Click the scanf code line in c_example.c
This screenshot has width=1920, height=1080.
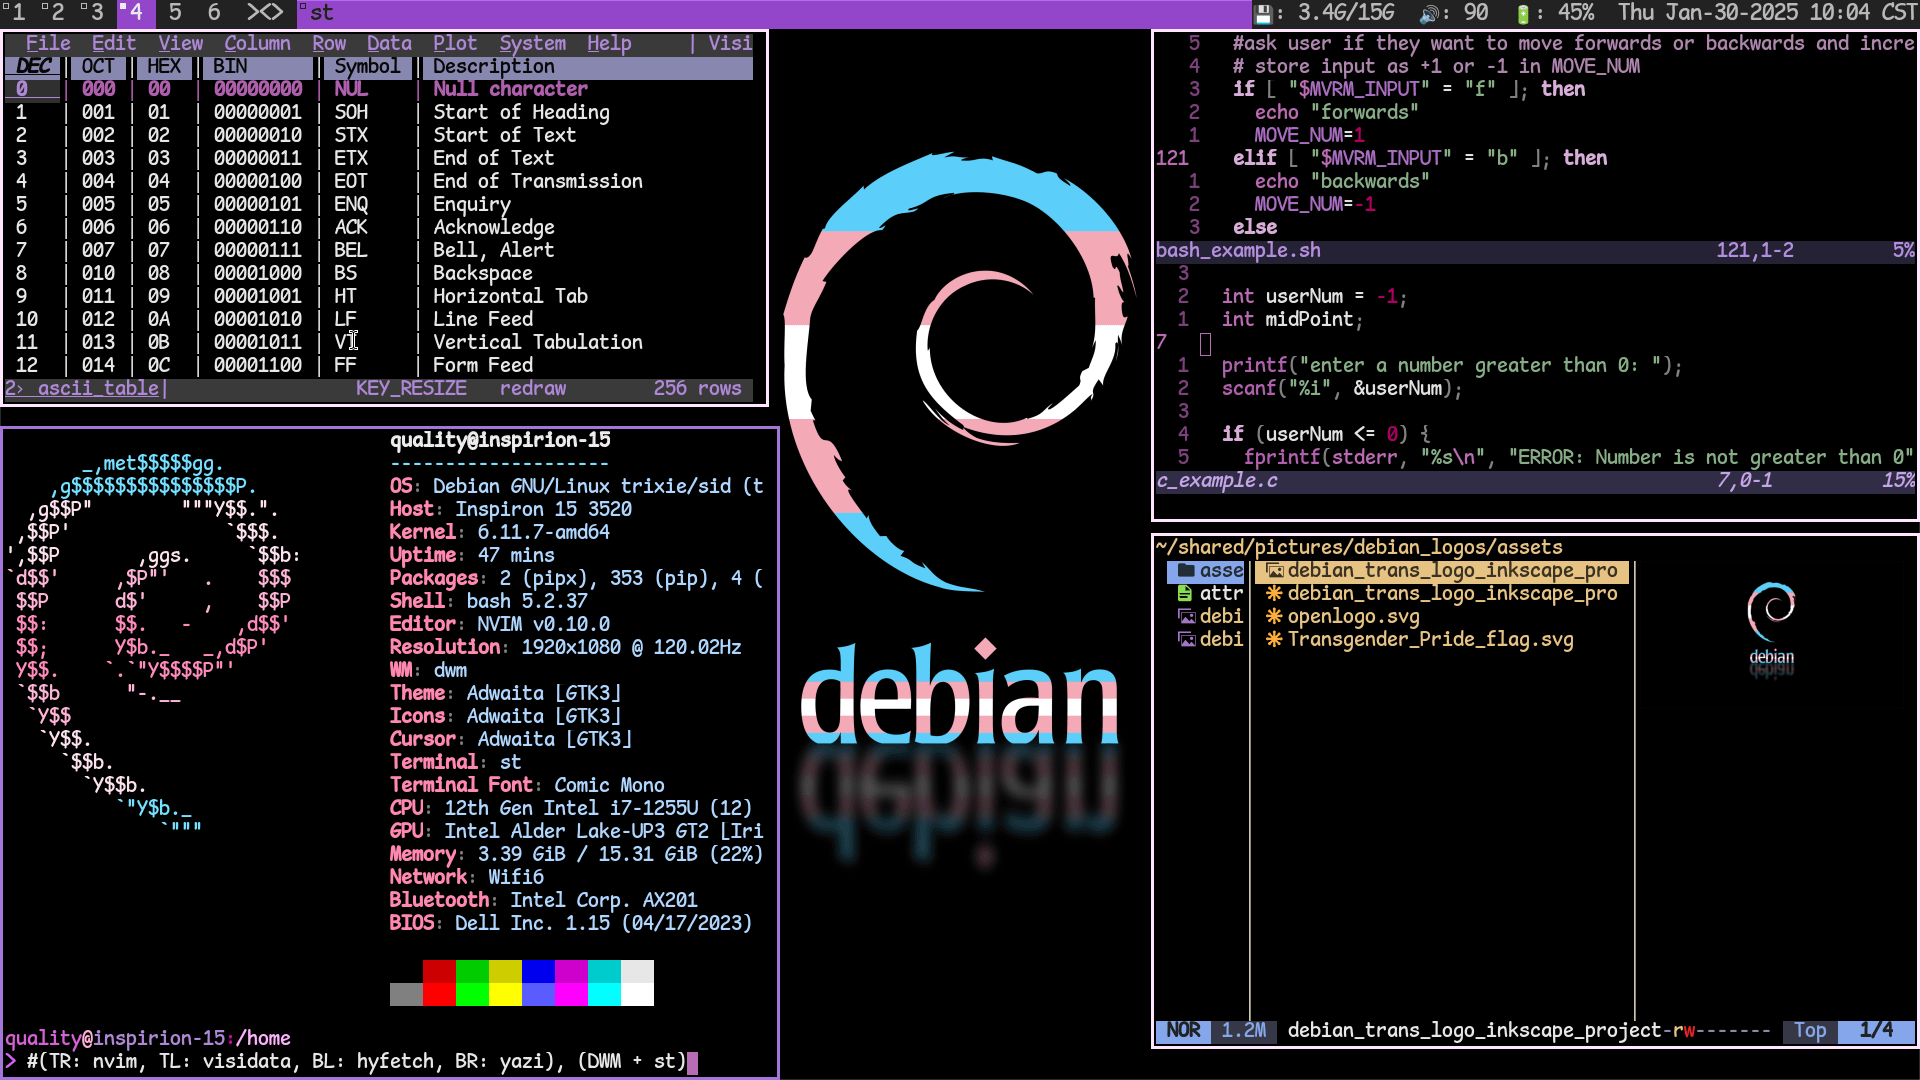point(1342,388)
